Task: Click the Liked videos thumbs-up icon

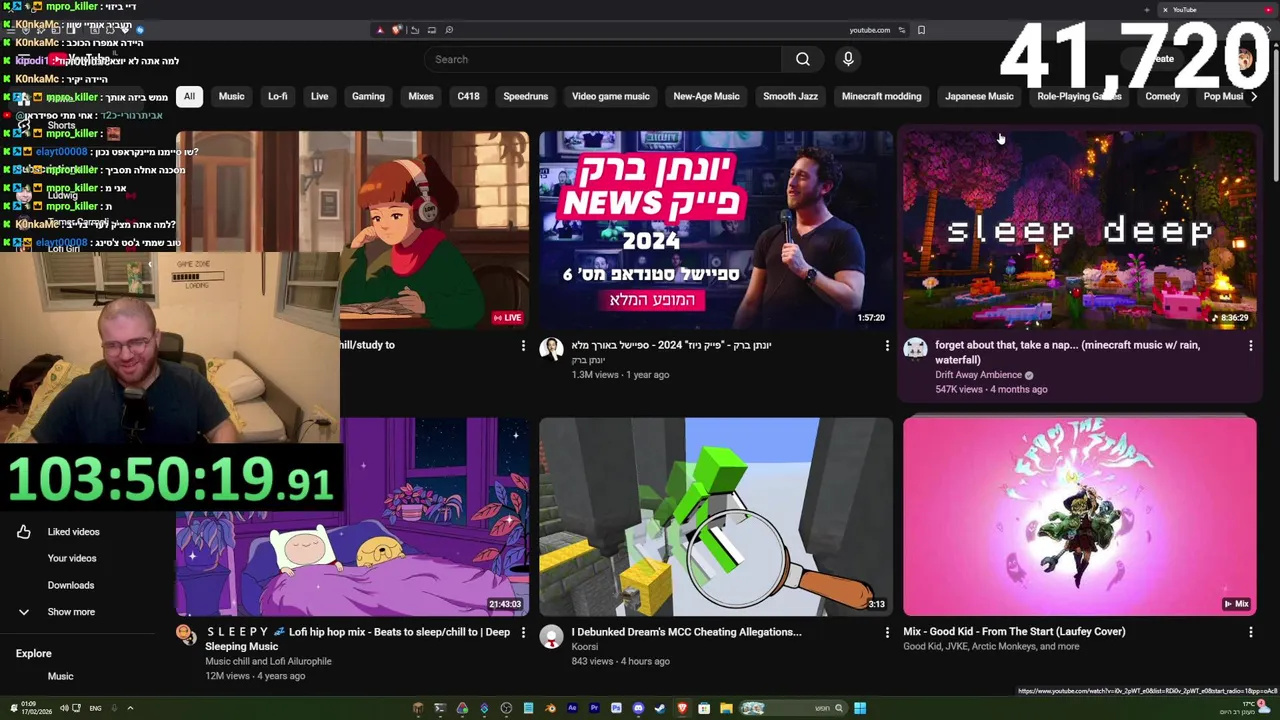Action: pyautogui.click(x=24, y=532)
